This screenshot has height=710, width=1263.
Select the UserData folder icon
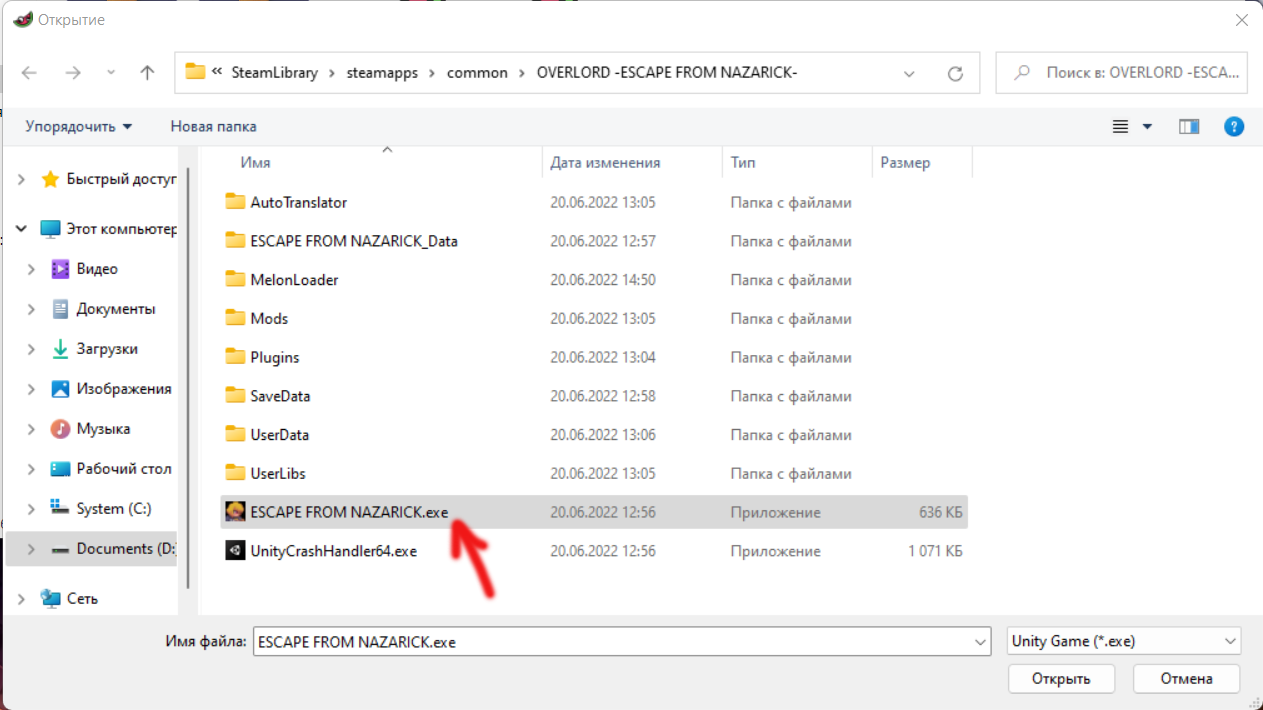[235, 435]
